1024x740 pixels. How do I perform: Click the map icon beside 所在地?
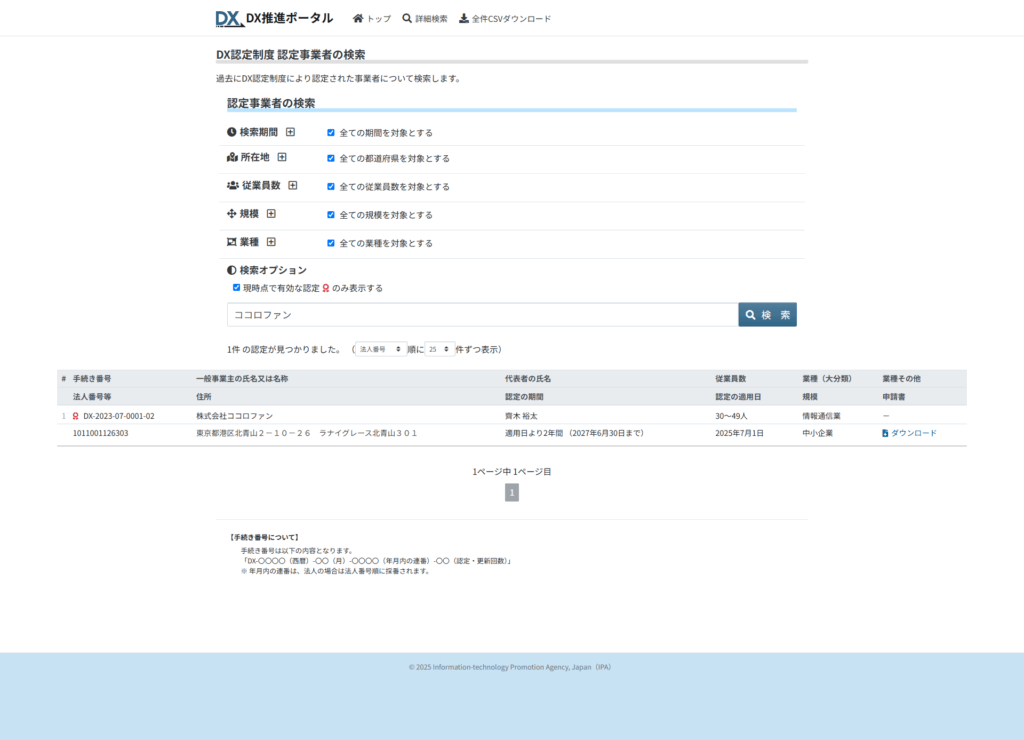point(232,157)
